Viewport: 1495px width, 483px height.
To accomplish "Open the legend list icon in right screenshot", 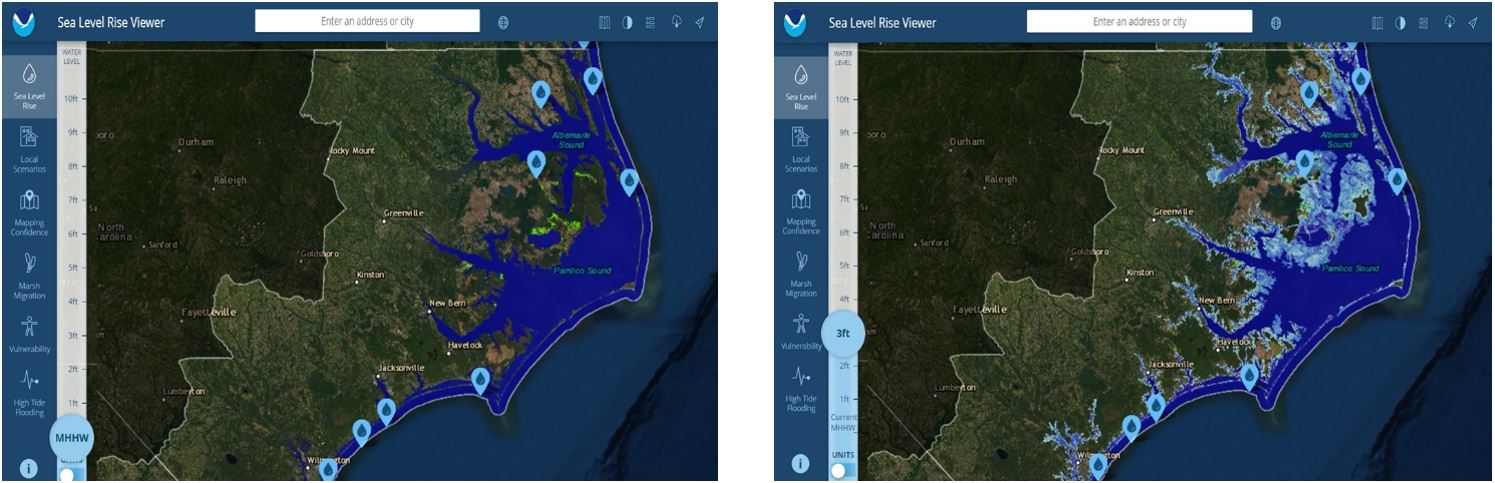I will [1423, 22].
